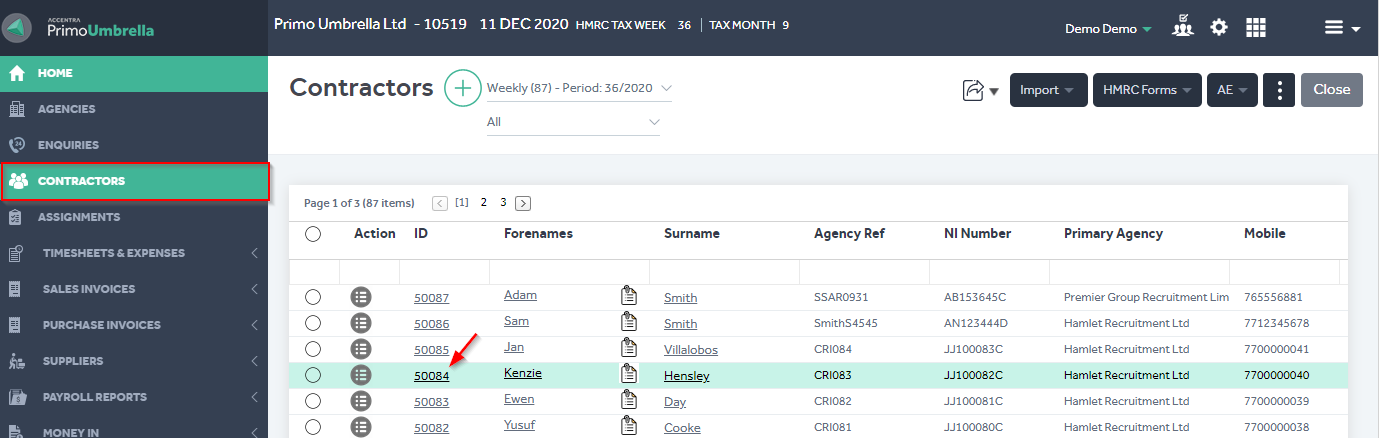Click the Home house icon

tap(17, 73)
